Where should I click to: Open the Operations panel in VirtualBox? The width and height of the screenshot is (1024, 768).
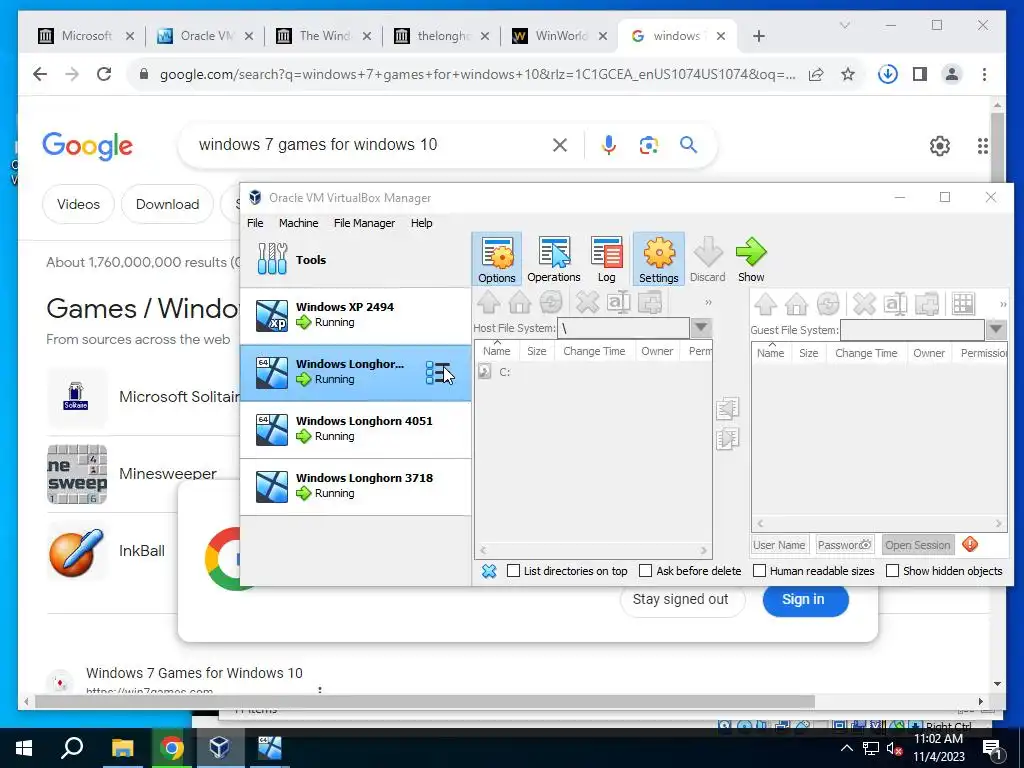pyautogui.click(x=554, y=259)
